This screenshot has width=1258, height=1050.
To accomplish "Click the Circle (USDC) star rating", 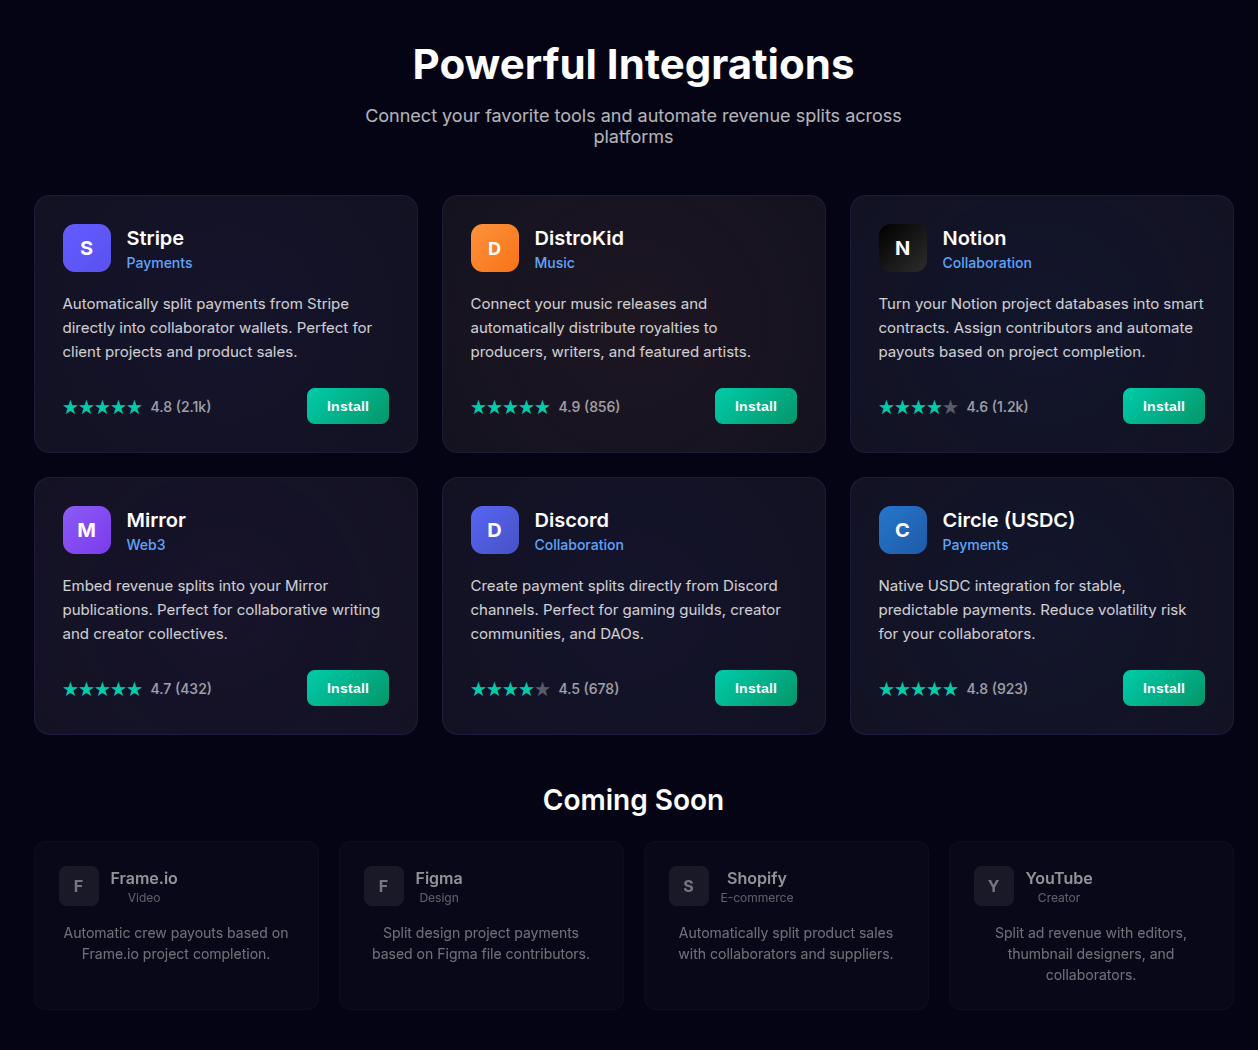I will (x=918, y=689).
